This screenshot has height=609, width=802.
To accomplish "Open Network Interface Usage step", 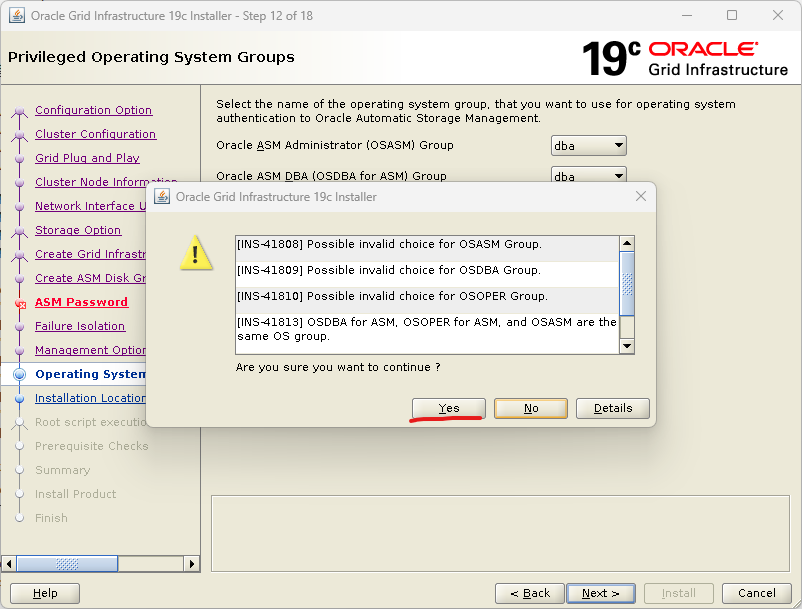I will (x=91, y=206).
